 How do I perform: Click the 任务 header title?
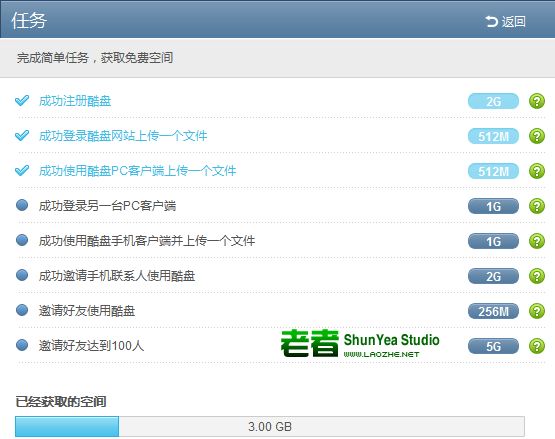(x=29, y=21)
